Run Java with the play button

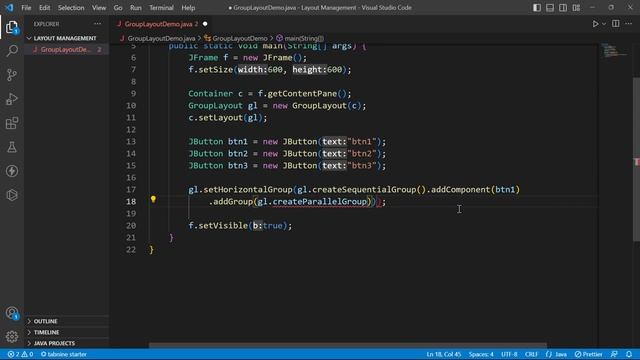[x=596, y=24]
